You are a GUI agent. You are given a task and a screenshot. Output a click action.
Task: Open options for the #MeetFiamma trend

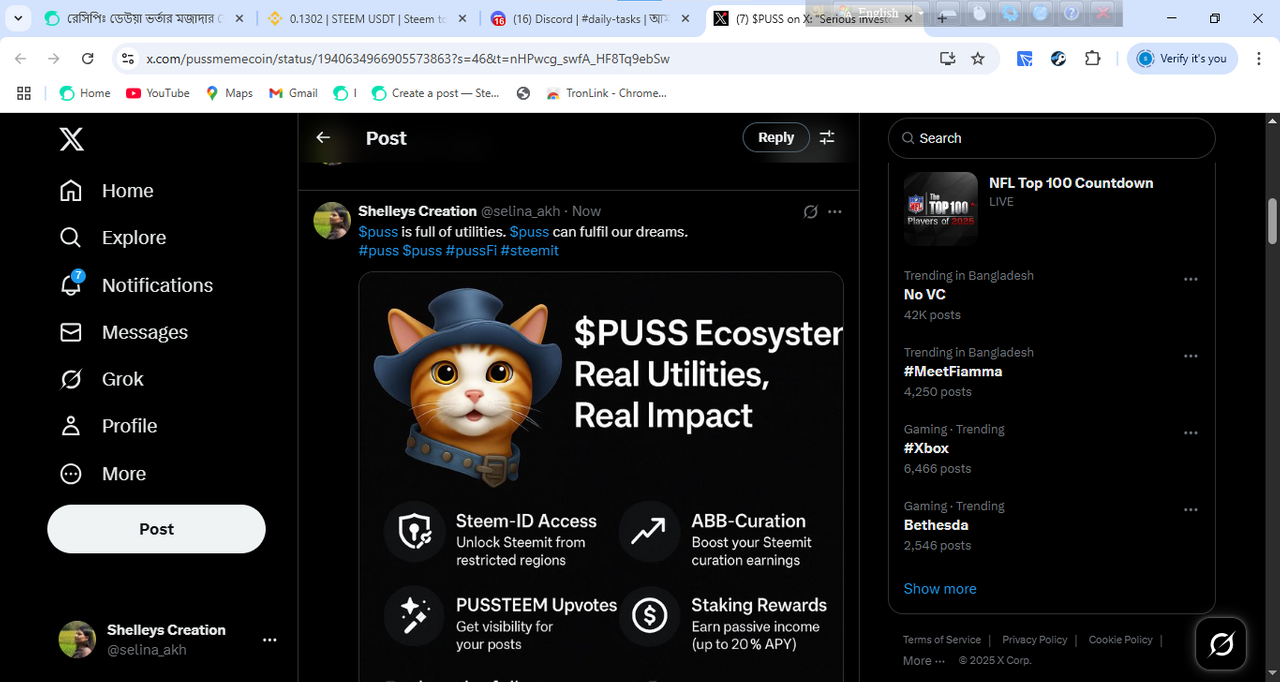pyautogui.click(x=1190, y=356)
